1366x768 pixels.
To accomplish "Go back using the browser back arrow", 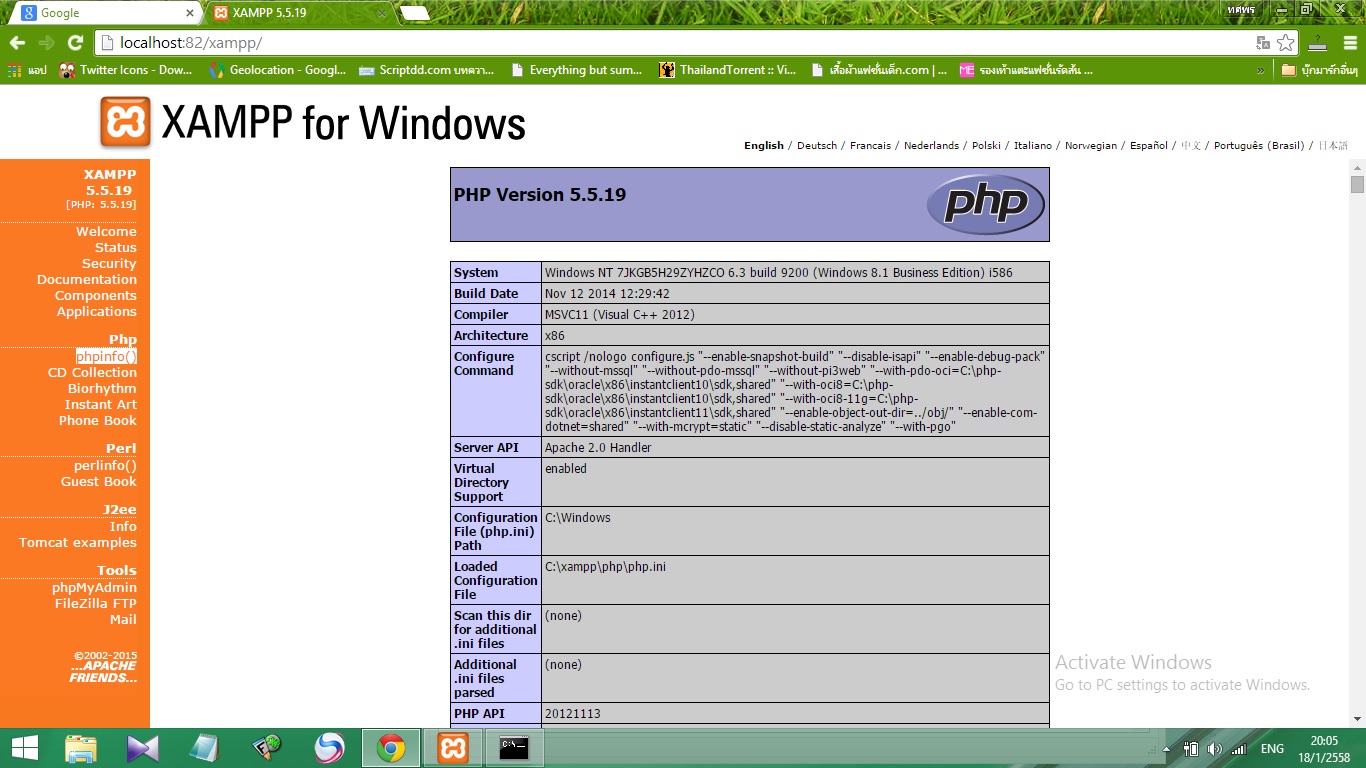I will coord(17,43).
